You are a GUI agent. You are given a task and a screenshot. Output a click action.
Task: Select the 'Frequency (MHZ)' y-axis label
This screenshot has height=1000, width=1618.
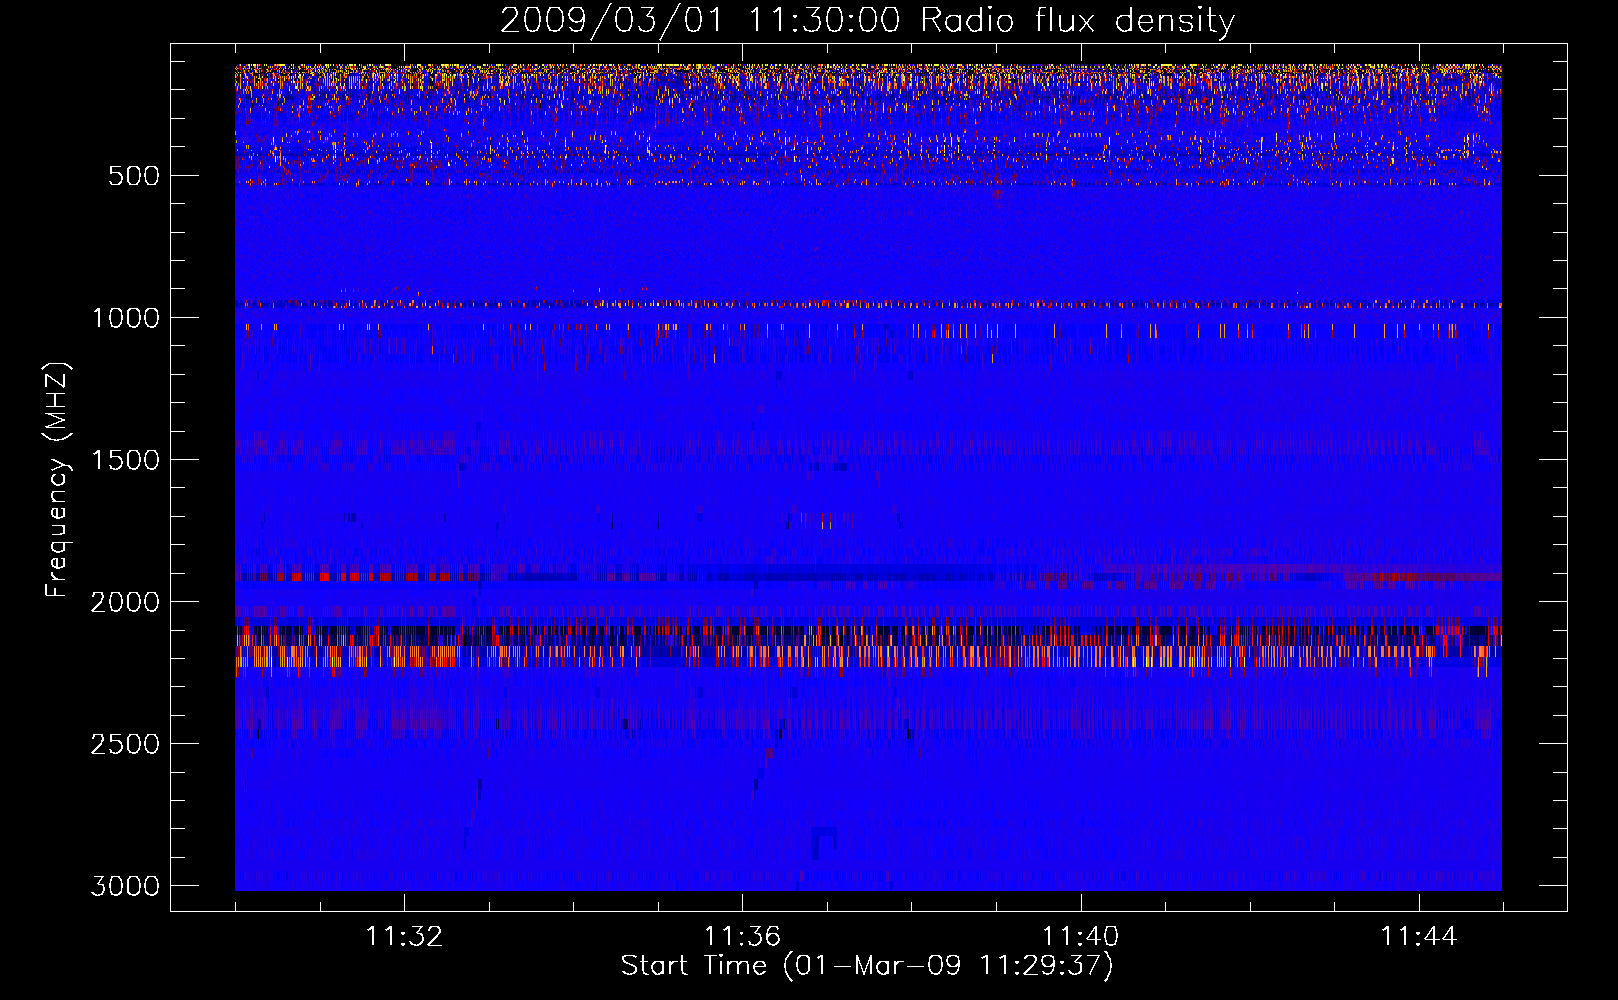pos(58,480)
